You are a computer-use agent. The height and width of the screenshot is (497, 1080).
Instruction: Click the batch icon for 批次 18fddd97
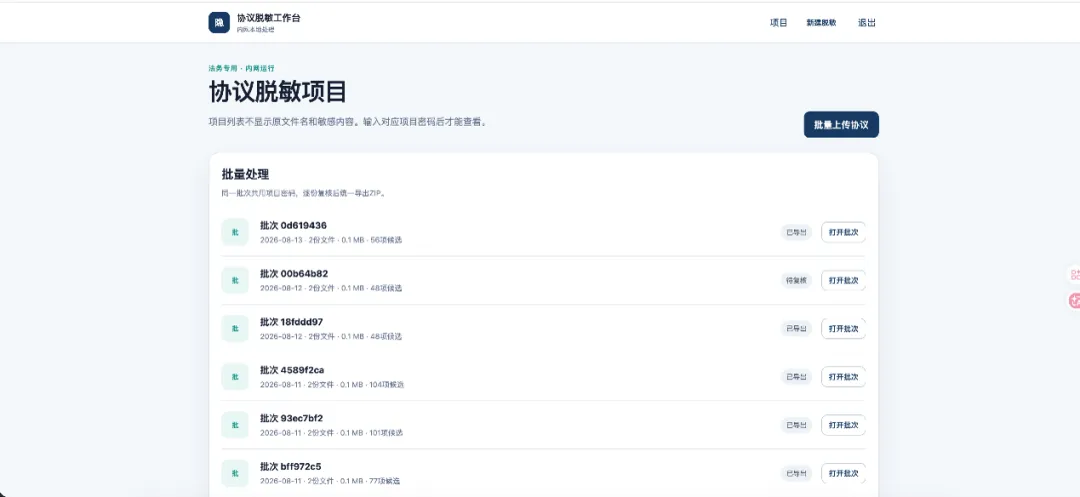(235, 328)
